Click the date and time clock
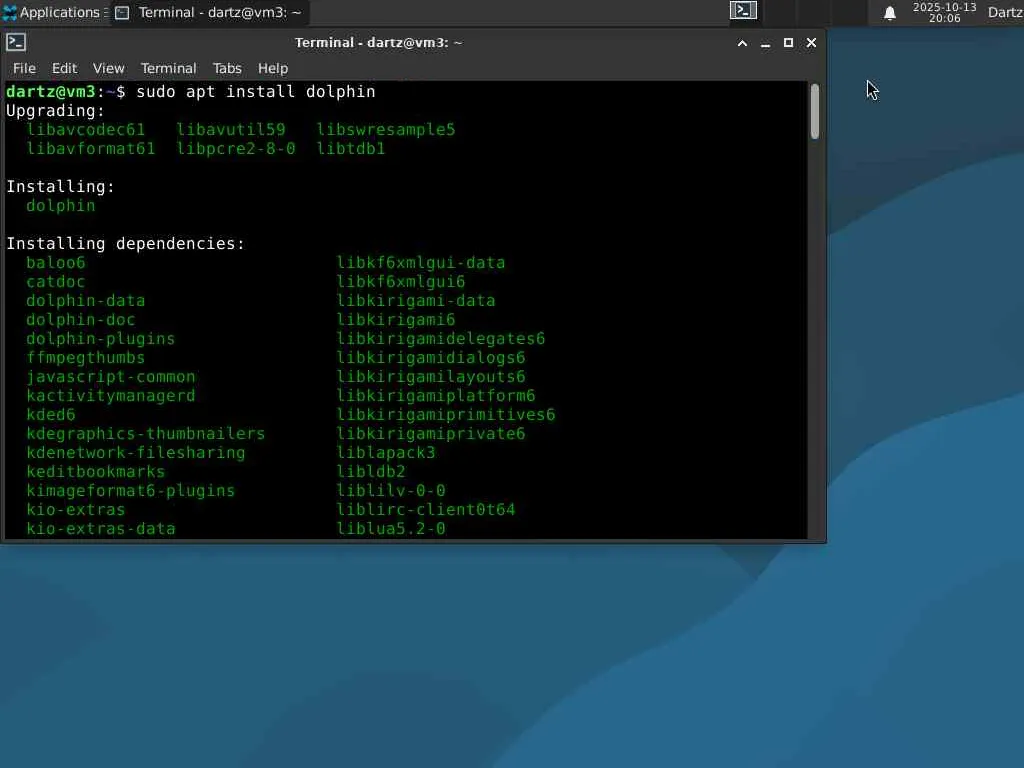The image size is (1024, 768). pos(944,12)
